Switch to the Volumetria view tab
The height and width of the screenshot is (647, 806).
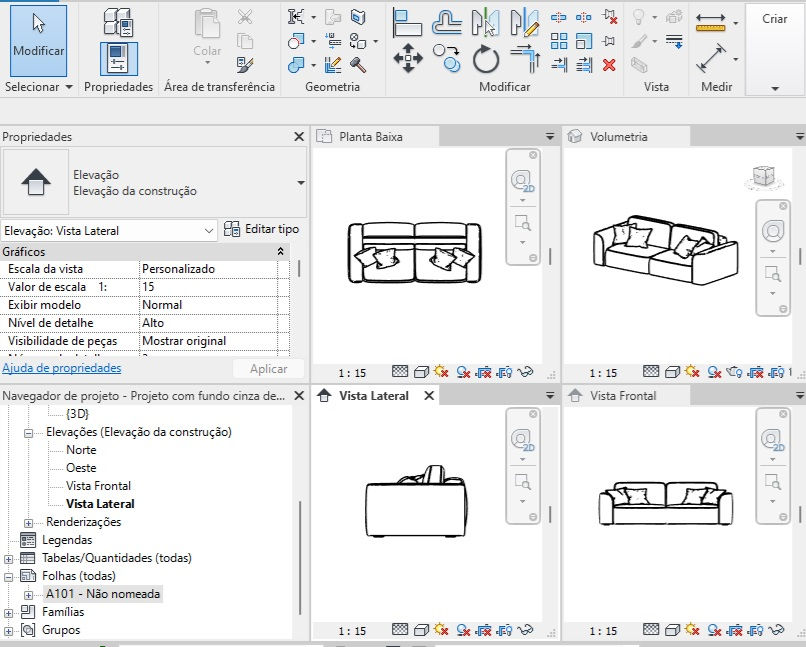(x=626, y=137)
